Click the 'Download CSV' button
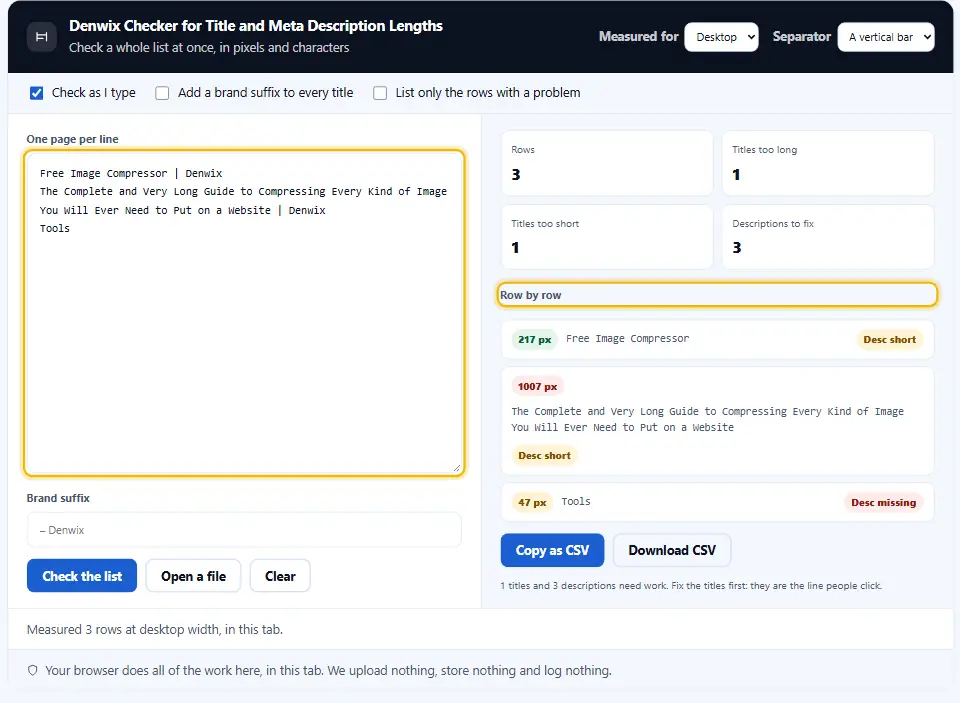 [x=672, y=550]
